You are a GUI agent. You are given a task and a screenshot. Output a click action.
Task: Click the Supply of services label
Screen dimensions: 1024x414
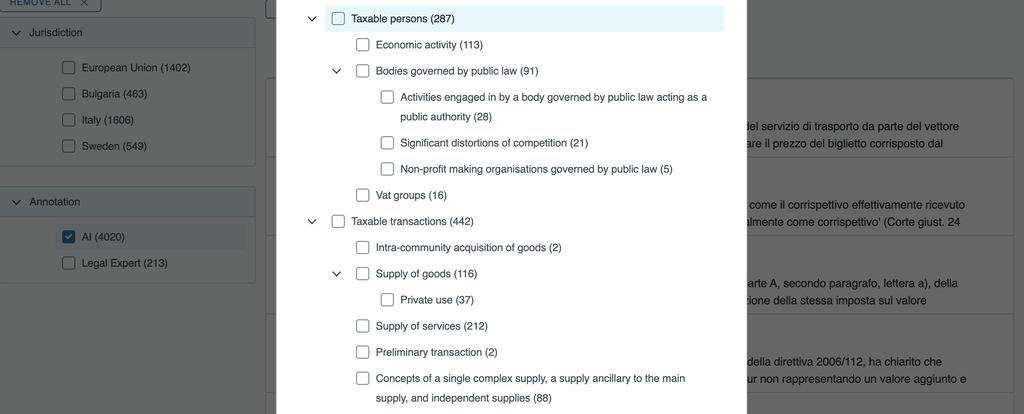pos(431,326)
